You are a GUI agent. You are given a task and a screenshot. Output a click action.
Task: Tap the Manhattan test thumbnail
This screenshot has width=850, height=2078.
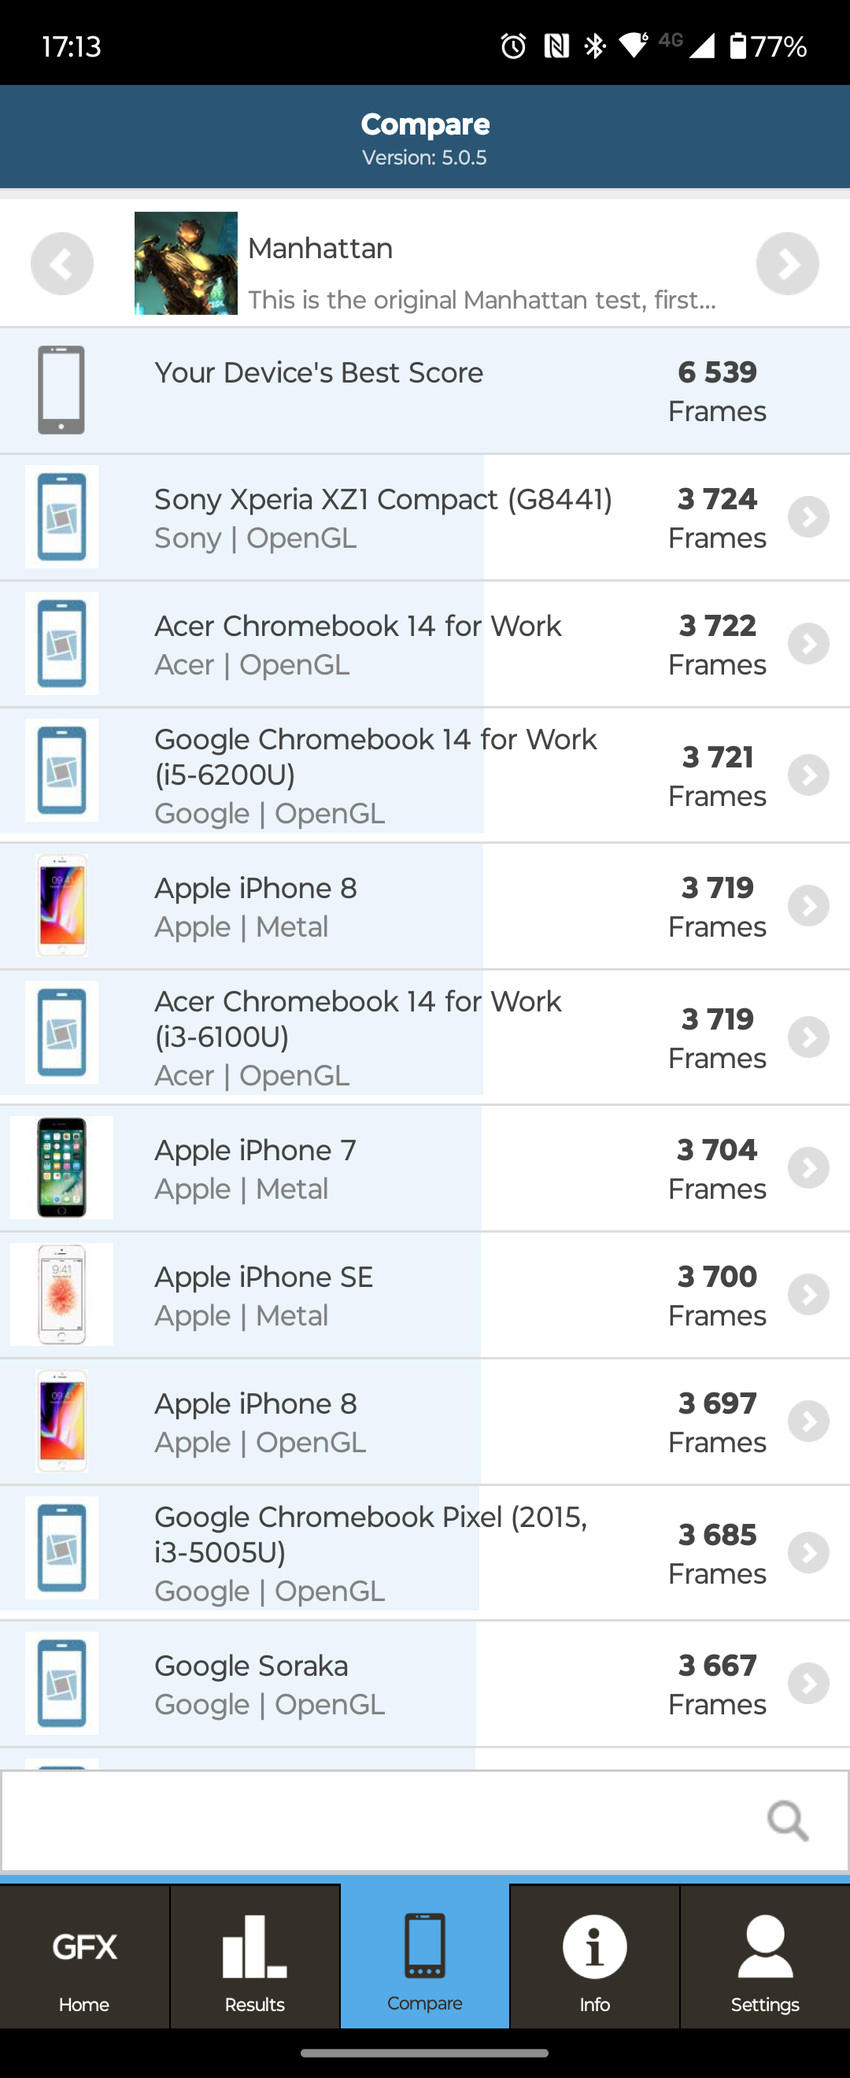pyautogui.click(x=186, y=264)
